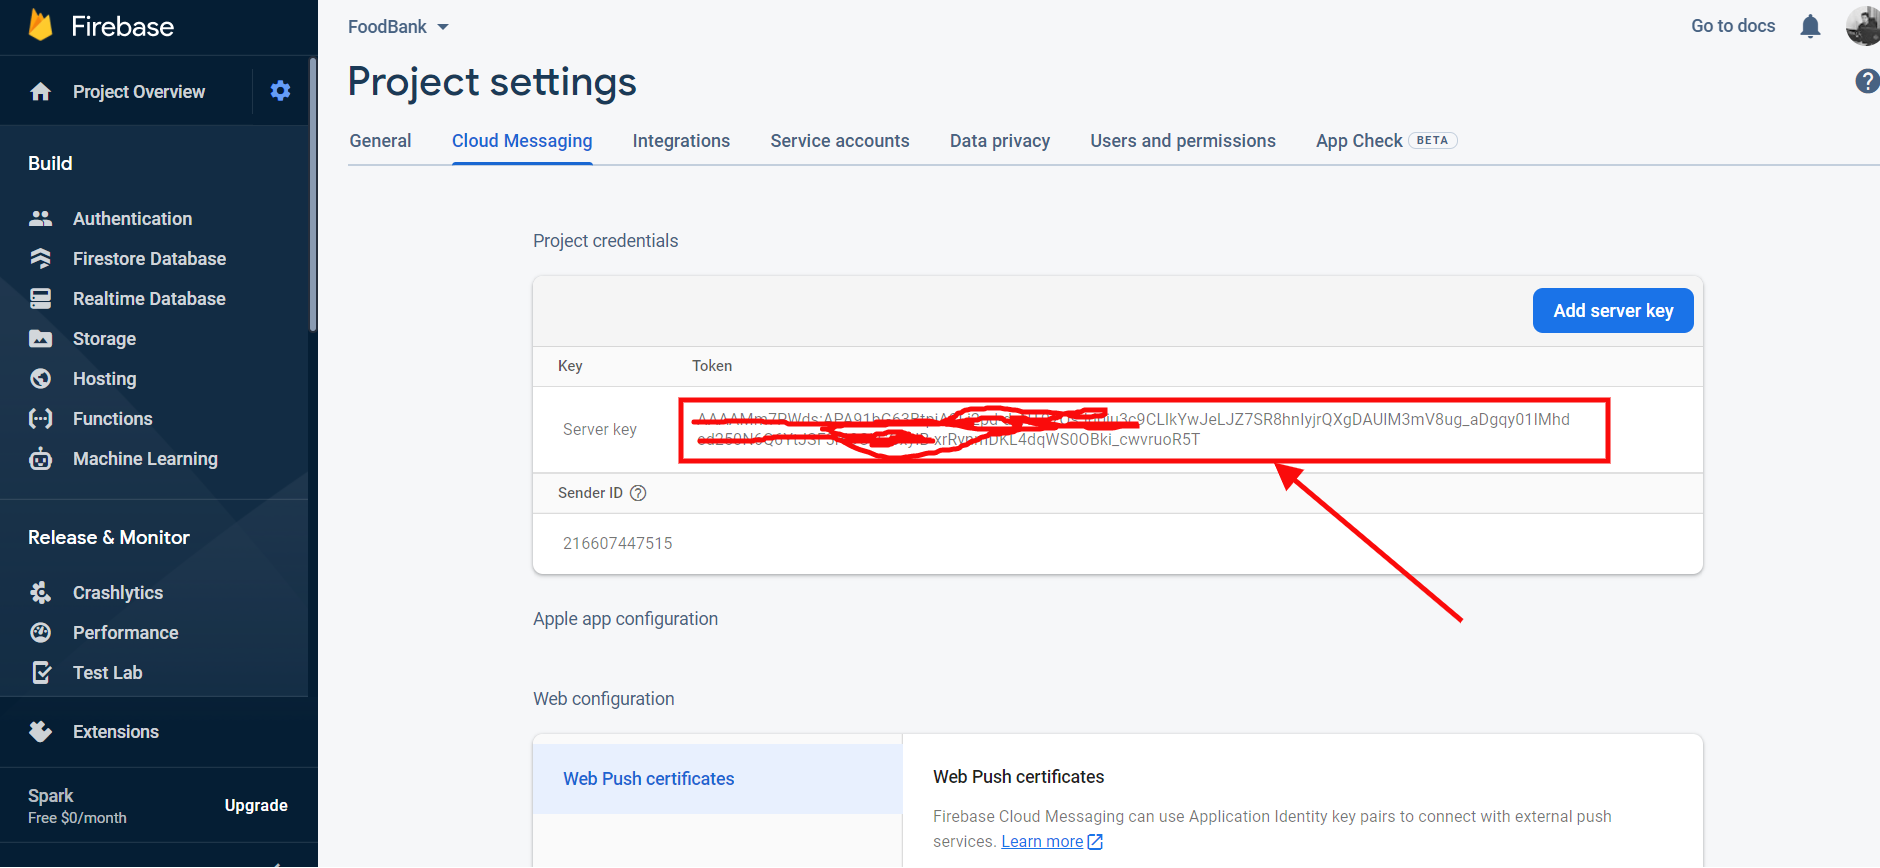Go to Crashlytics section

point(117,592)
